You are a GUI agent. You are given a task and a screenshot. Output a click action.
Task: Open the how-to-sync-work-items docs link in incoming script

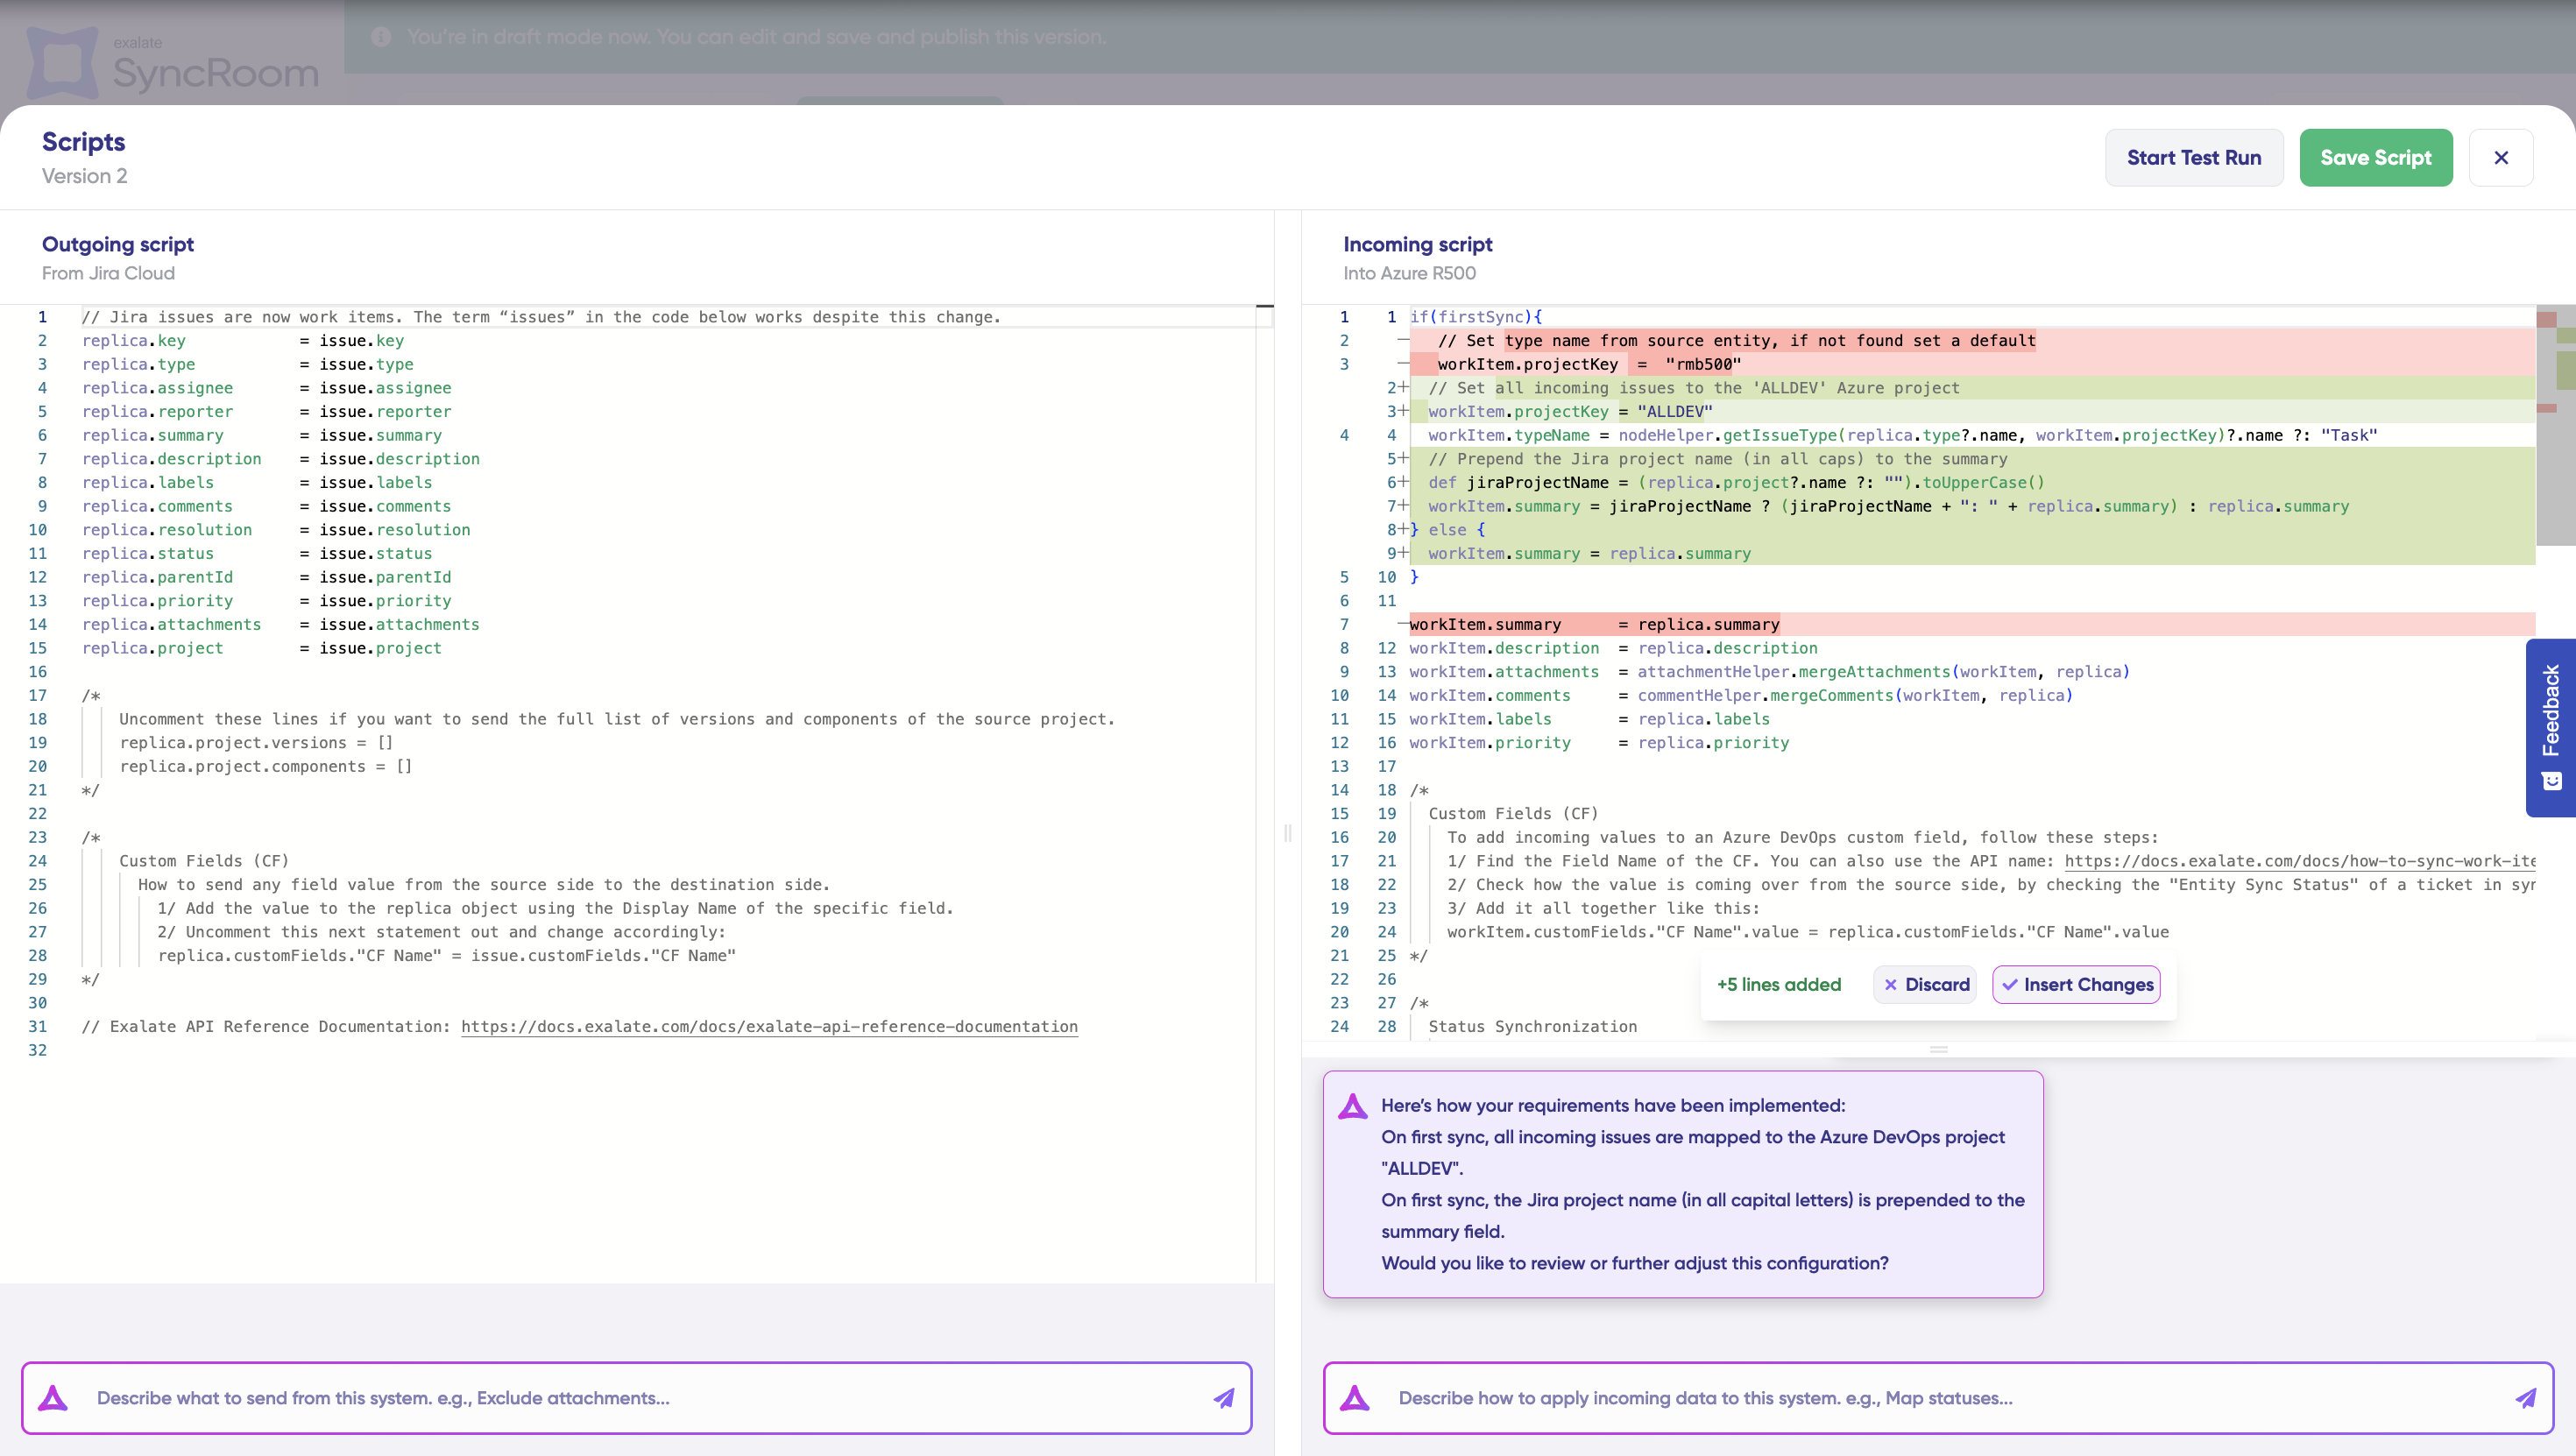pyautogui.click(x=2300, y=861)
